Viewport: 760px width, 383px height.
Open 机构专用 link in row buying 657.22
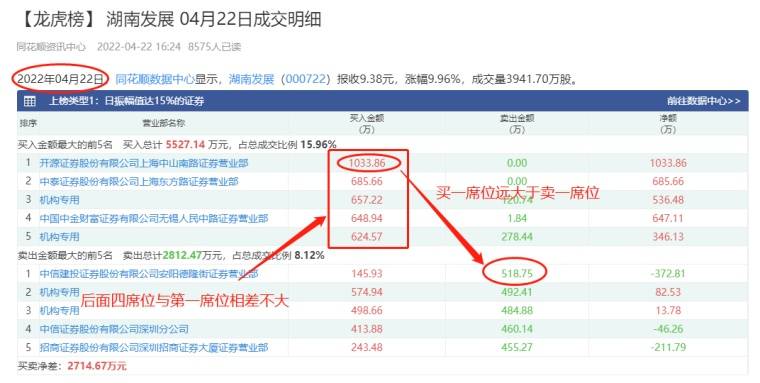pos(59,200)
